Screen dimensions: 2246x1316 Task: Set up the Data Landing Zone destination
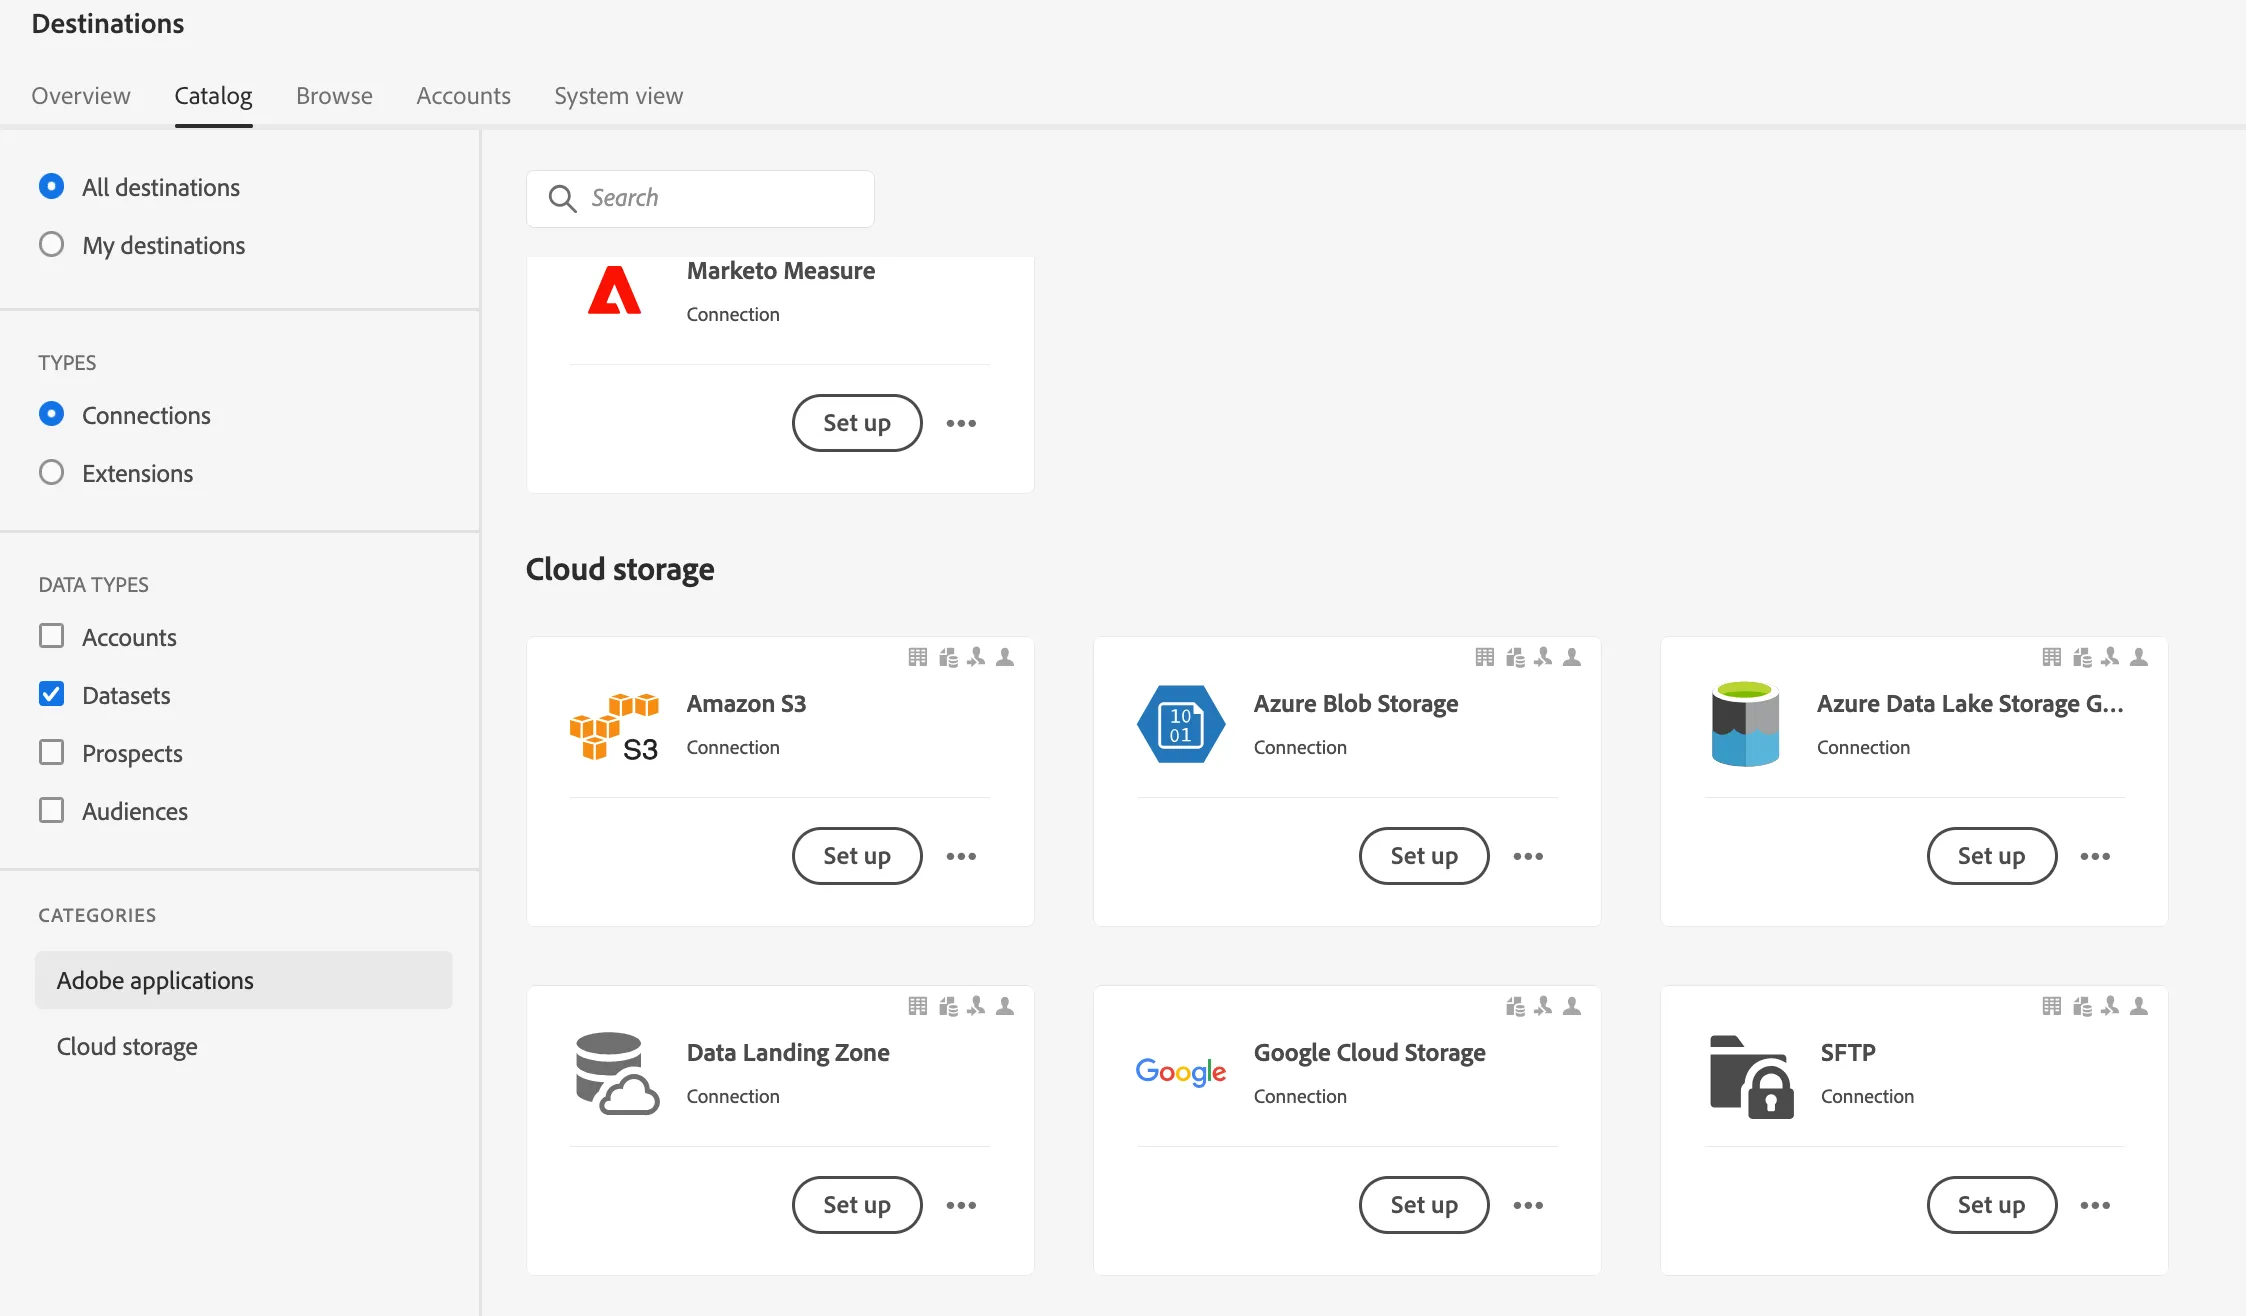(857, 1205)
